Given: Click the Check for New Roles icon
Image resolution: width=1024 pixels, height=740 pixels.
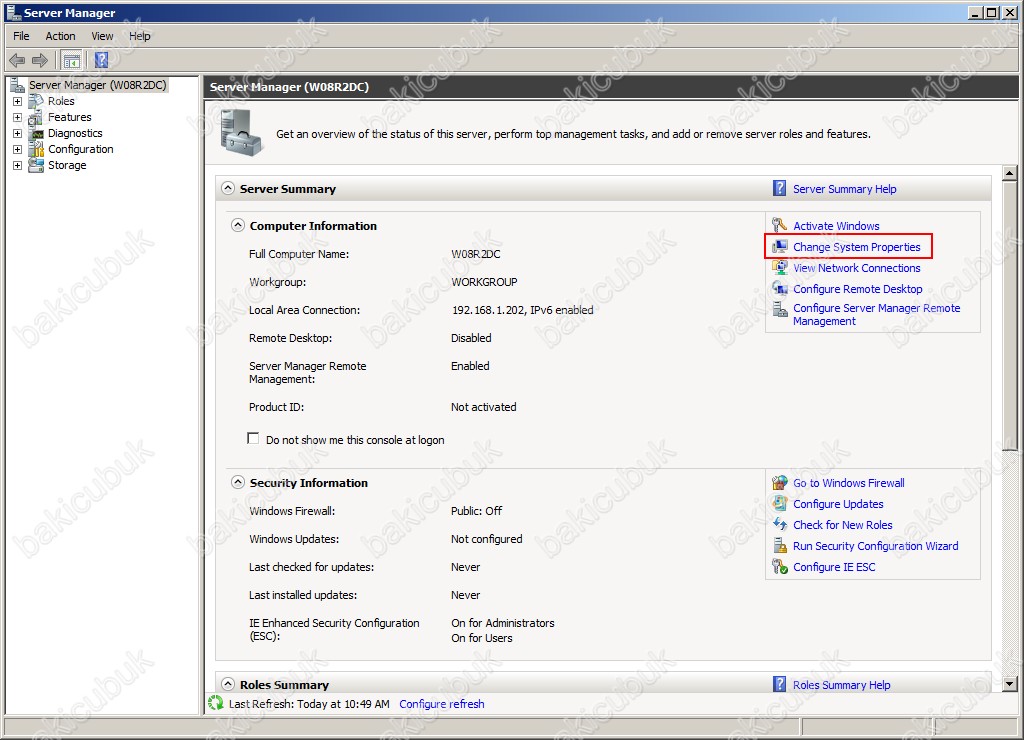Looking at the screenshot, I should pyautogui.click(x=780, y=524).
